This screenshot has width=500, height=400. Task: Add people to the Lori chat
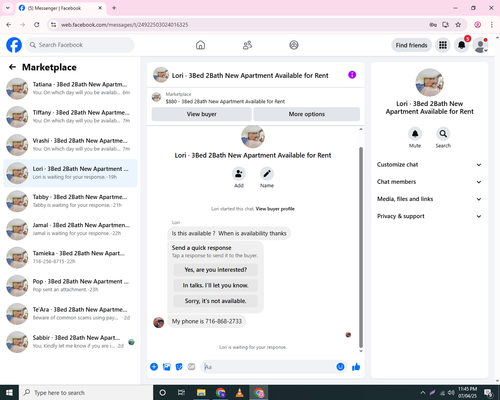(x=239, y=174)
